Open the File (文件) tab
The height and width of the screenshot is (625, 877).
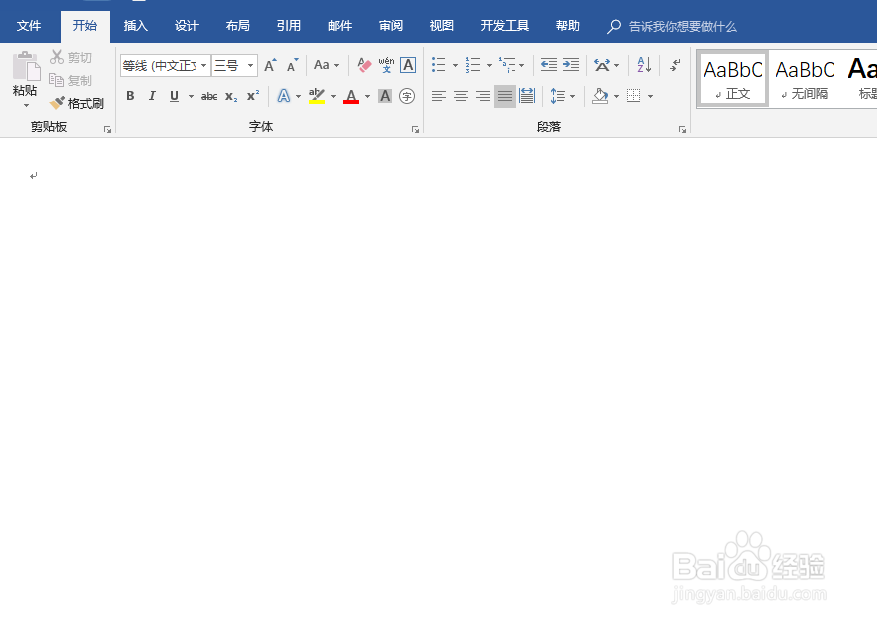29,26
